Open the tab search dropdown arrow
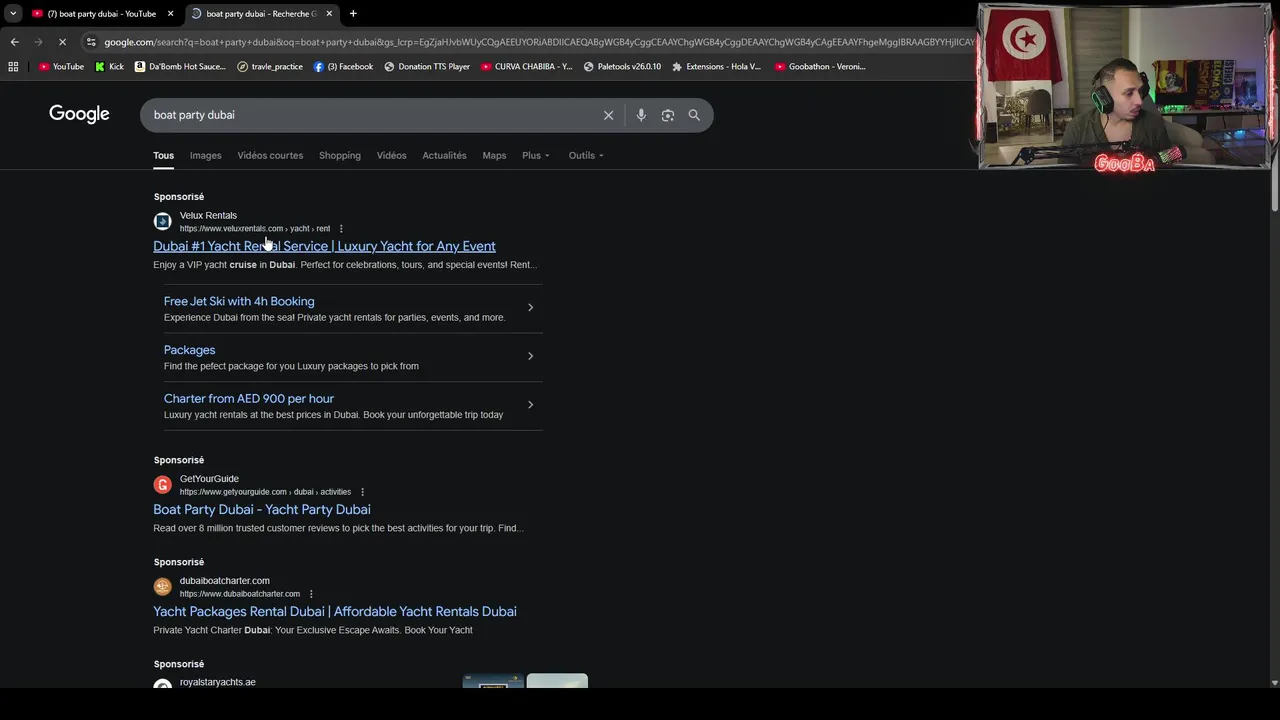This screenshot has width=1280, height=720. click(x=13, y=14)
